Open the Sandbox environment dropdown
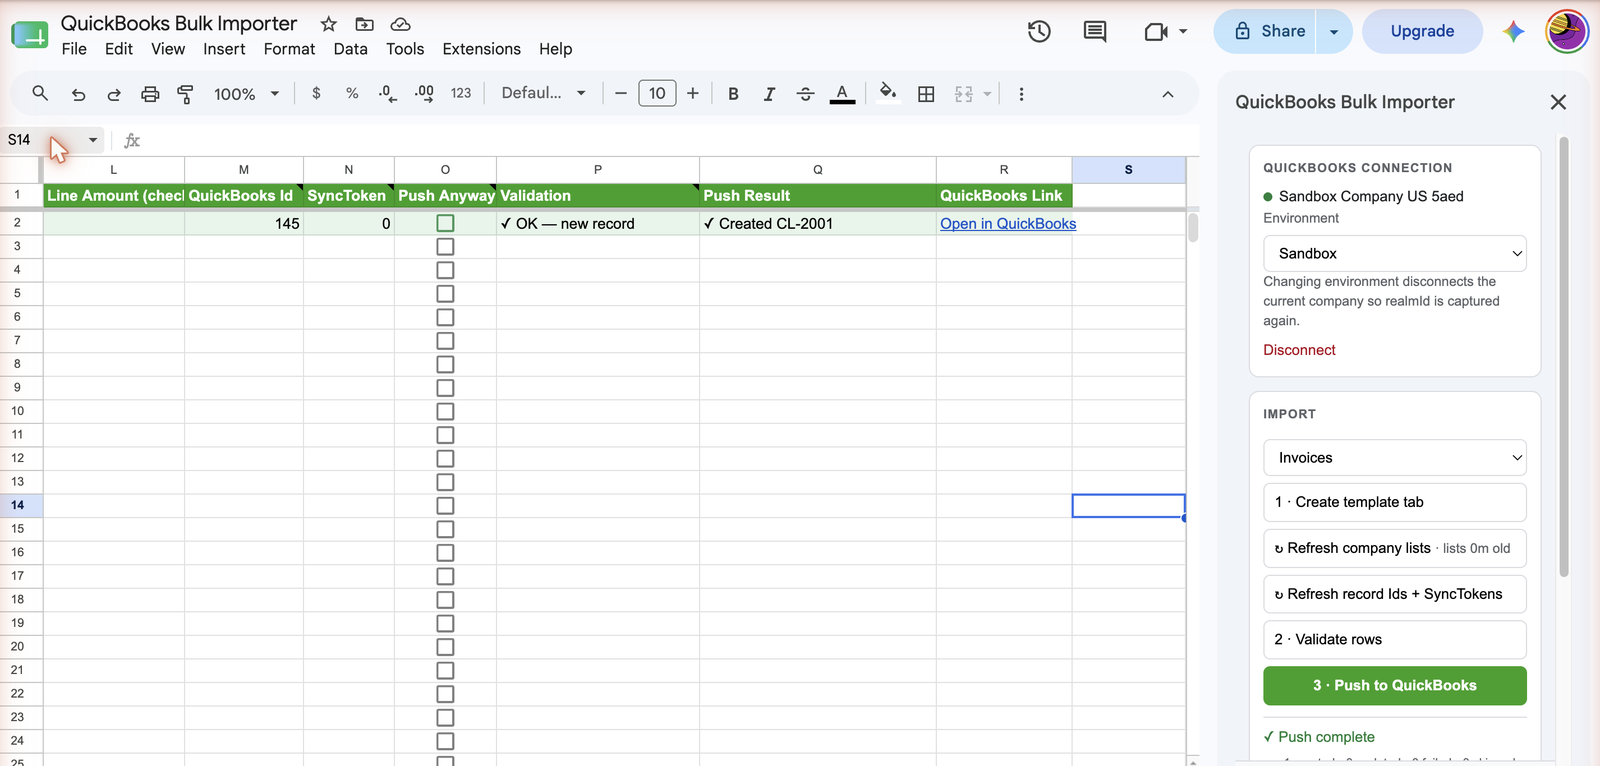The image size is (1600, 766). click(x=1395, y=253)
